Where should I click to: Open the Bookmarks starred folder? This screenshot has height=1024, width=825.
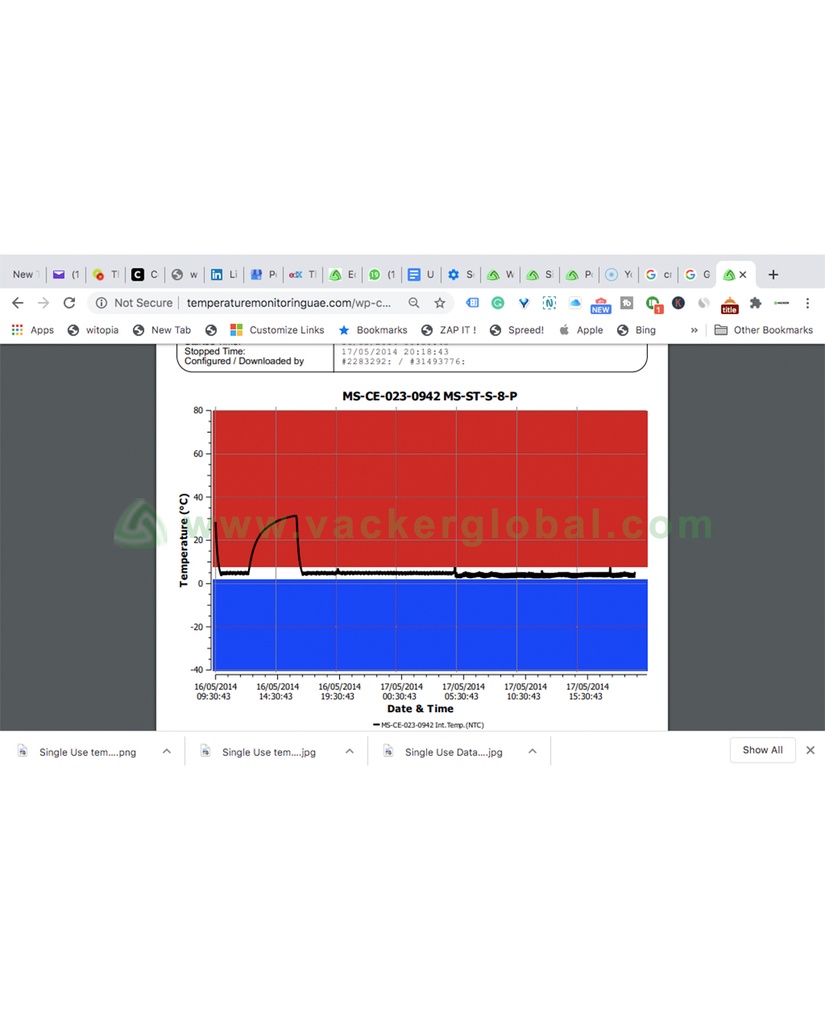tap(373, 330)
